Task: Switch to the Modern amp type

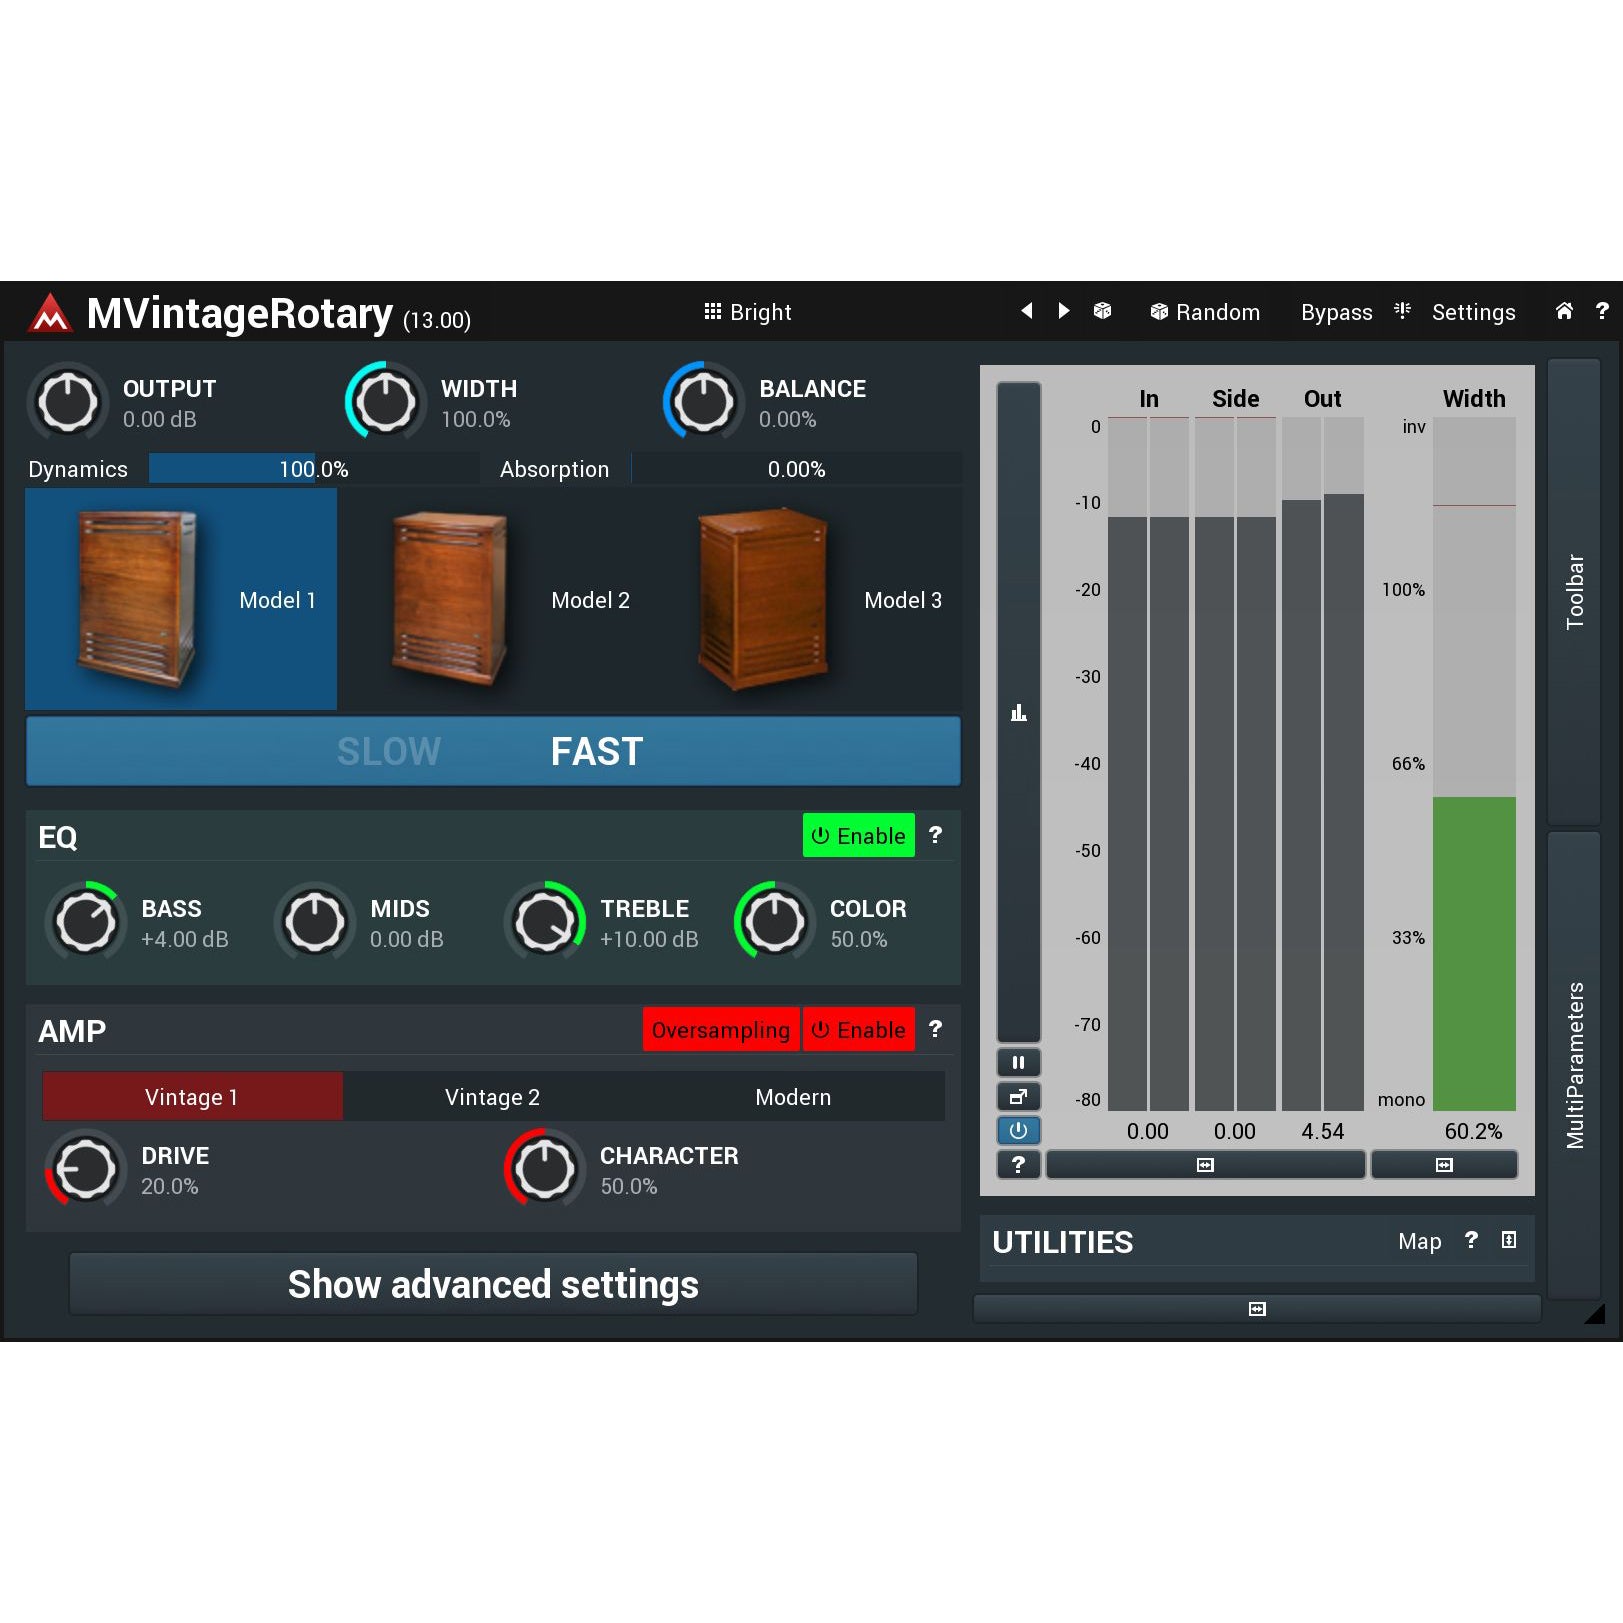Action: [793, 1097]
